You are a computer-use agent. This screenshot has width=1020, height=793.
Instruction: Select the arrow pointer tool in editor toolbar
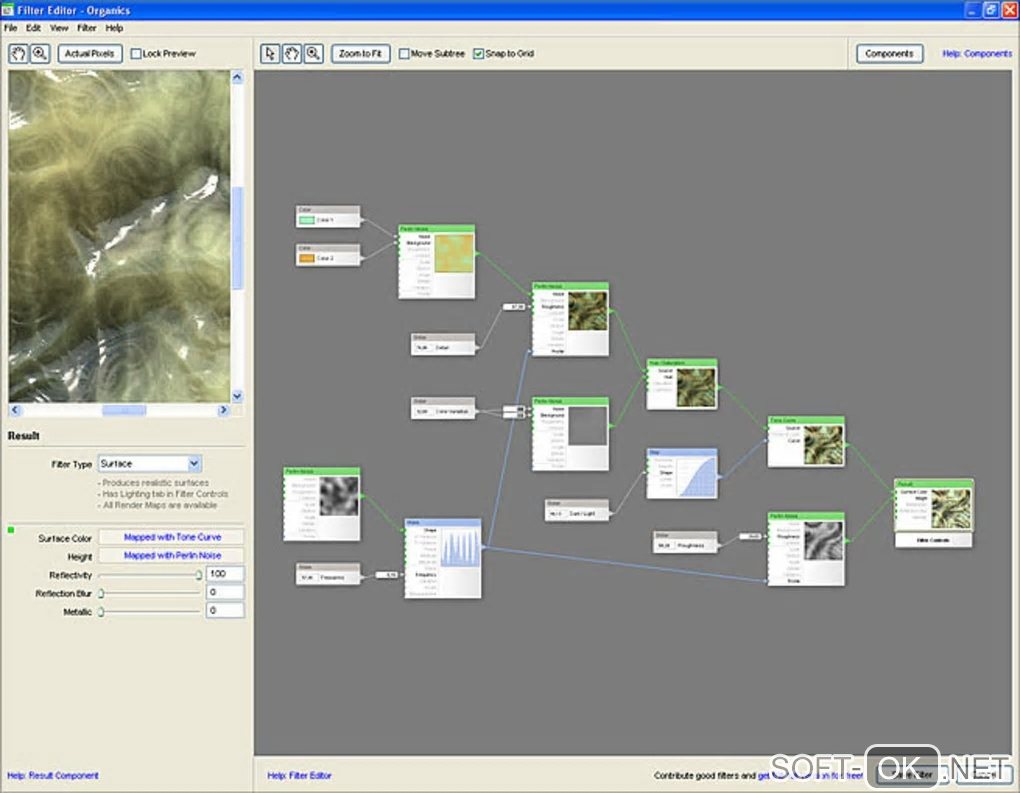270,53
